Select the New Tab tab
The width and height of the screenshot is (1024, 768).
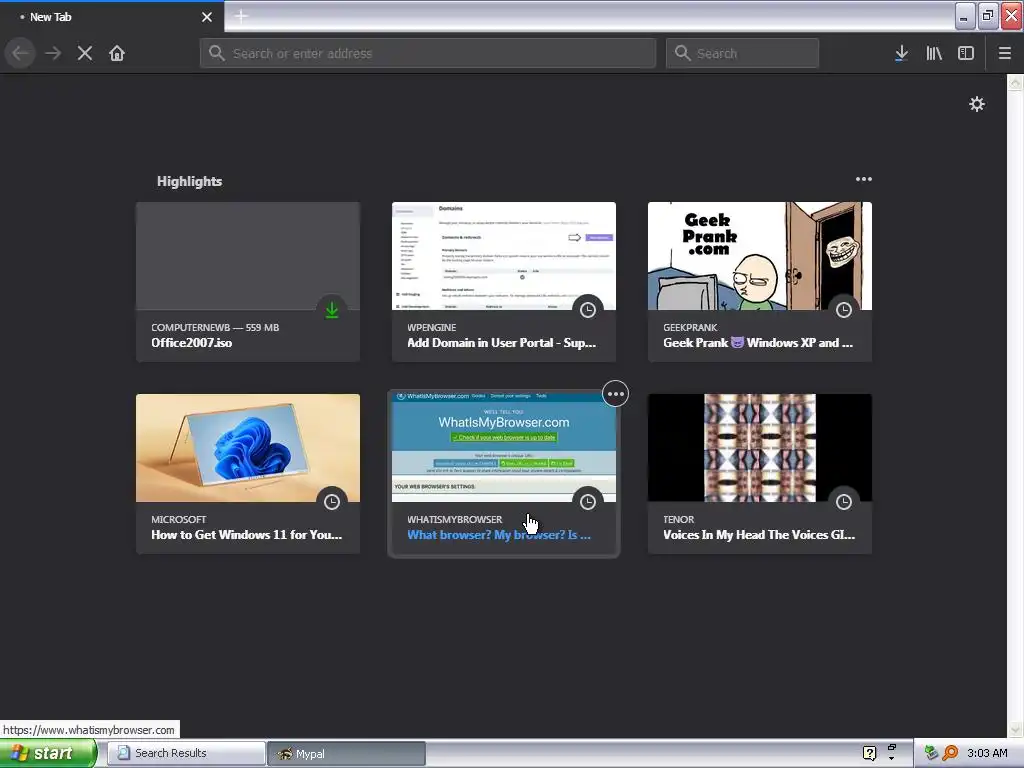(111, 17)
